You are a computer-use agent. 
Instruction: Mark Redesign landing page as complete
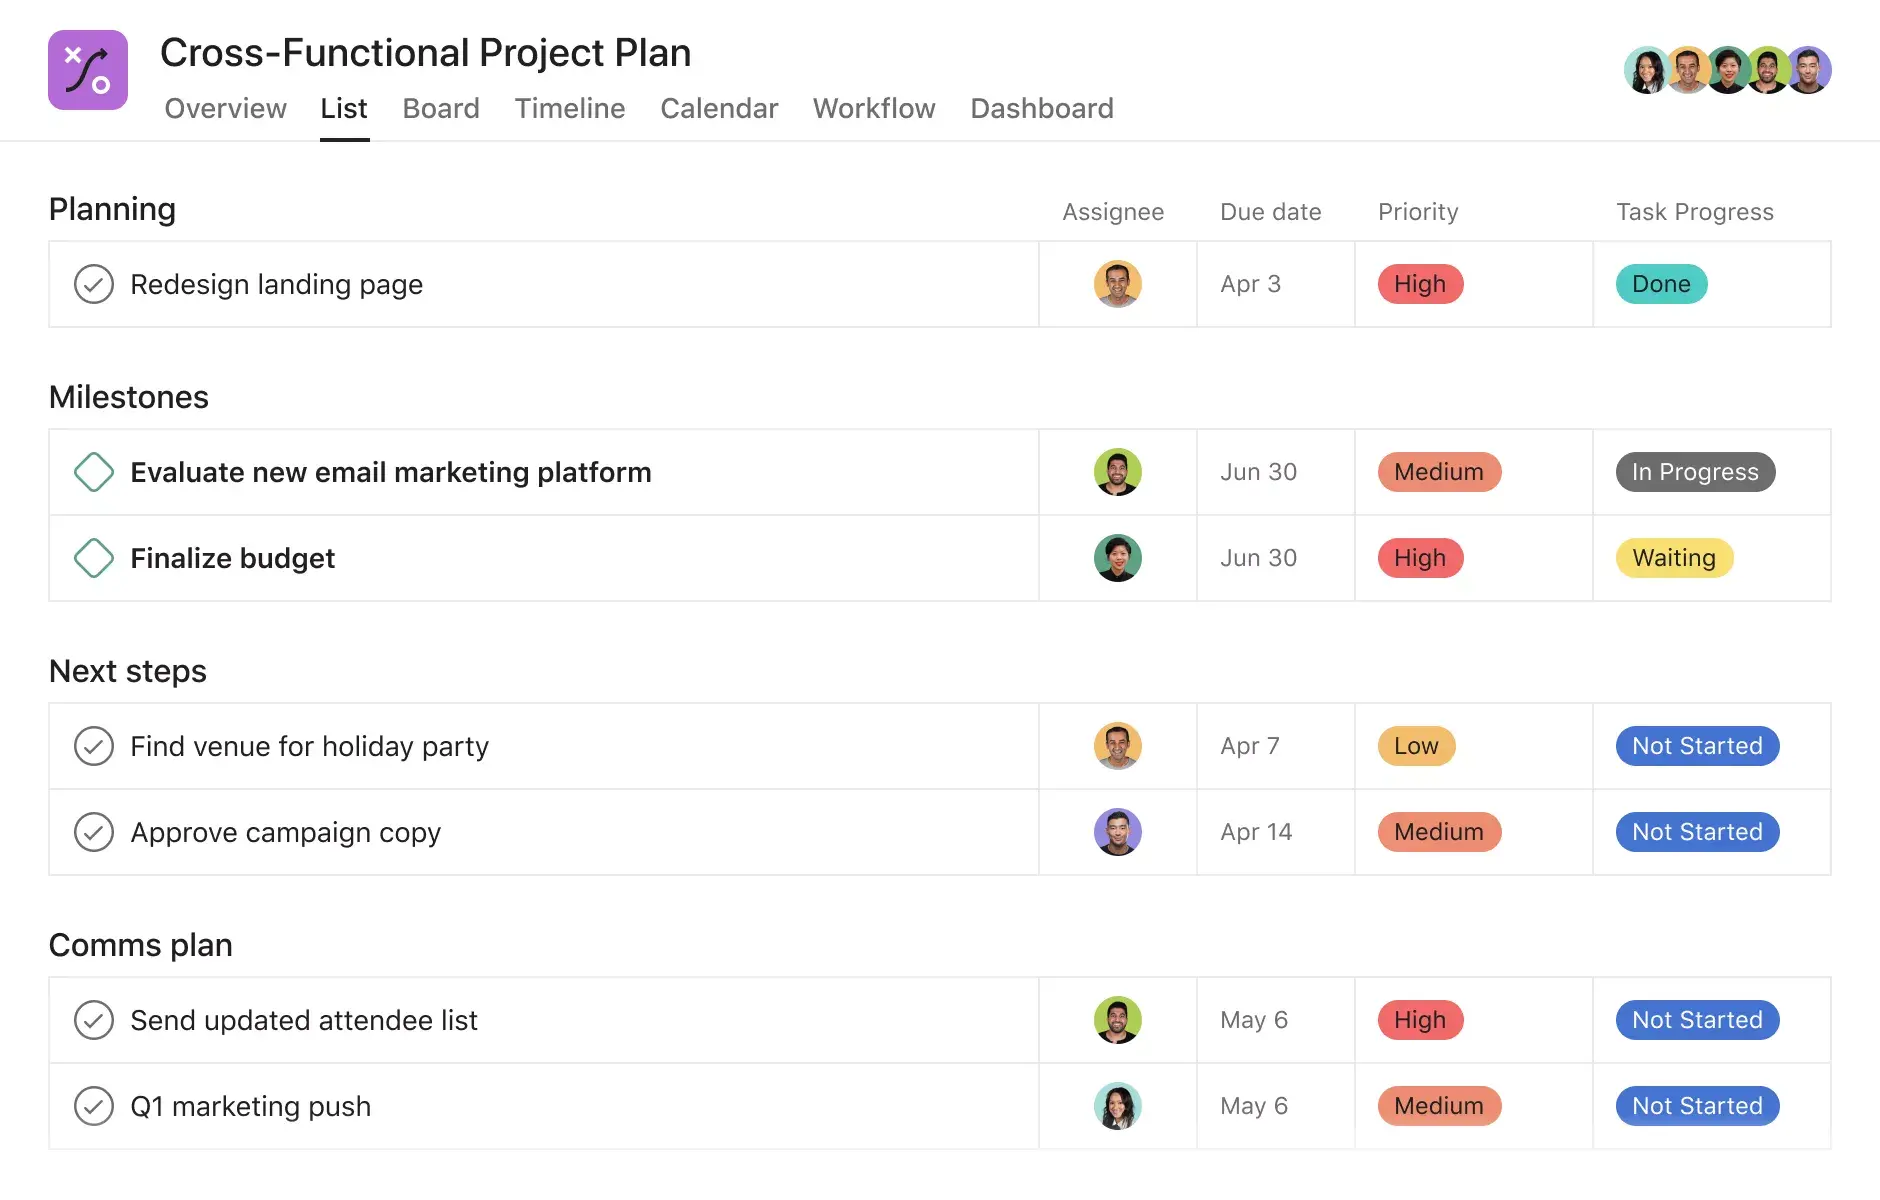(x=93, y=284)
